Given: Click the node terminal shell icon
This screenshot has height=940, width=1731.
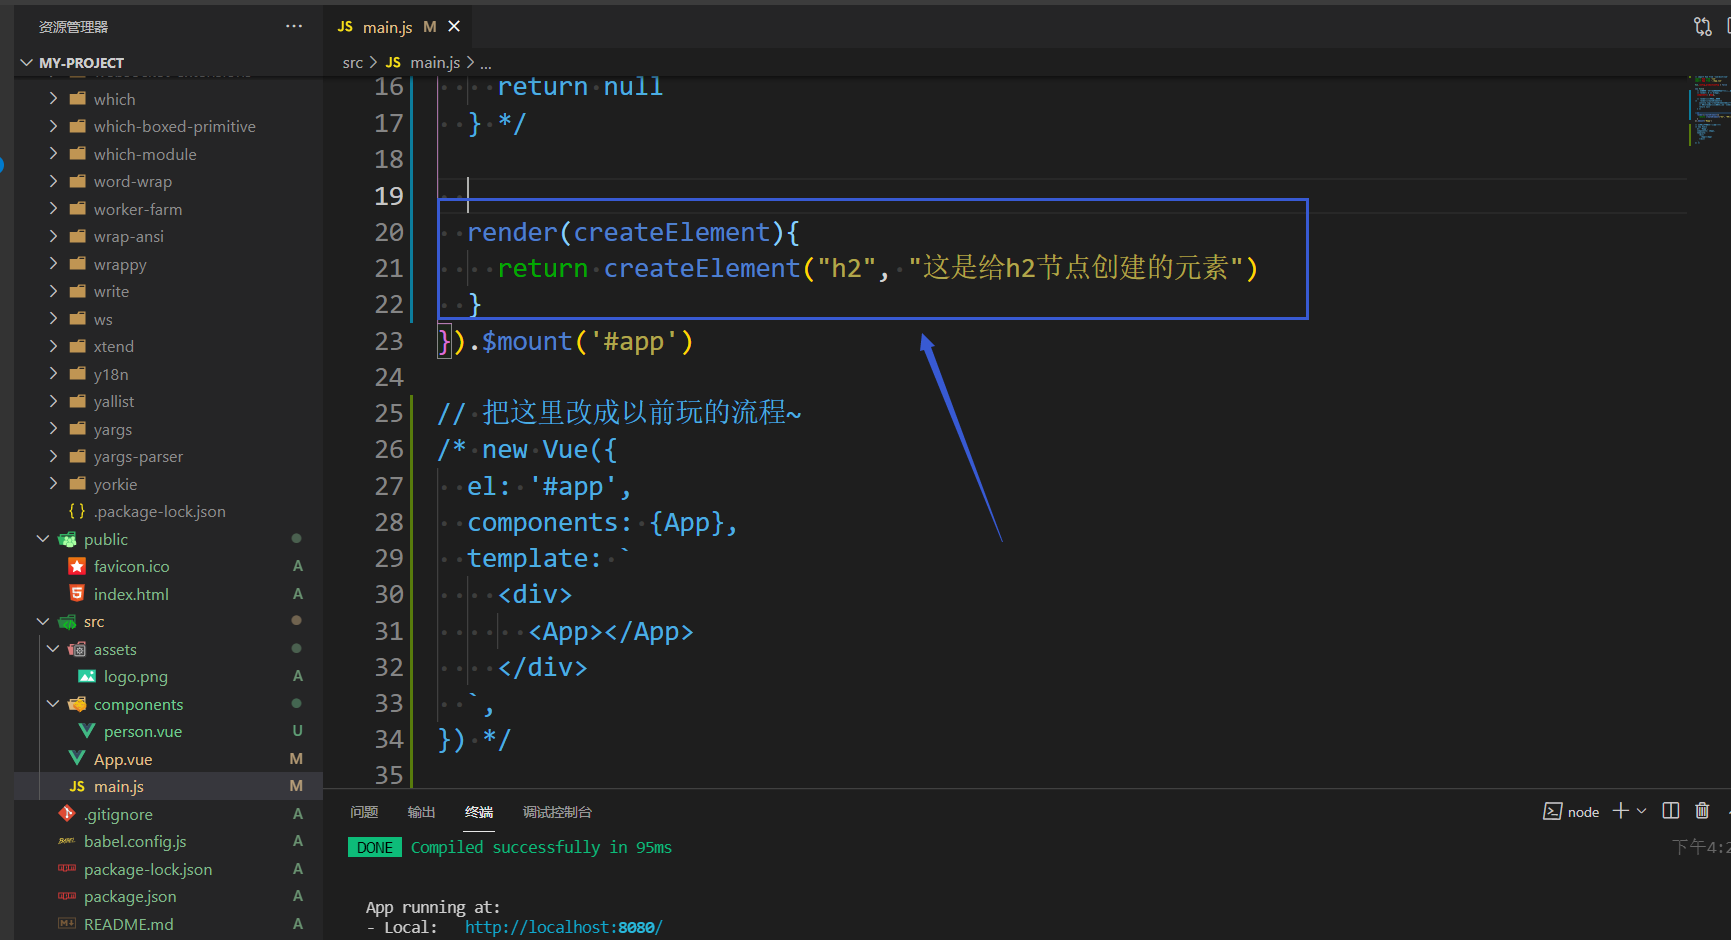Looking at the screenshot, I should coord(1553,811).
